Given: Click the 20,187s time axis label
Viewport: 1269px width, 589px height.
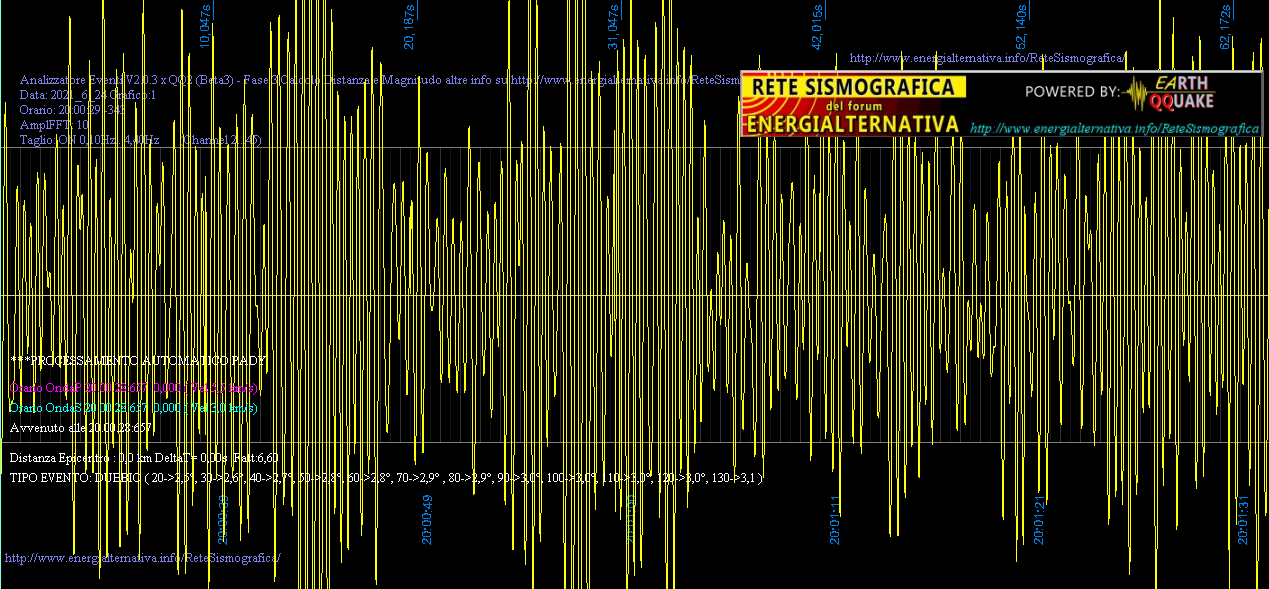Looking at the screenshot, I should click(409, 25).
